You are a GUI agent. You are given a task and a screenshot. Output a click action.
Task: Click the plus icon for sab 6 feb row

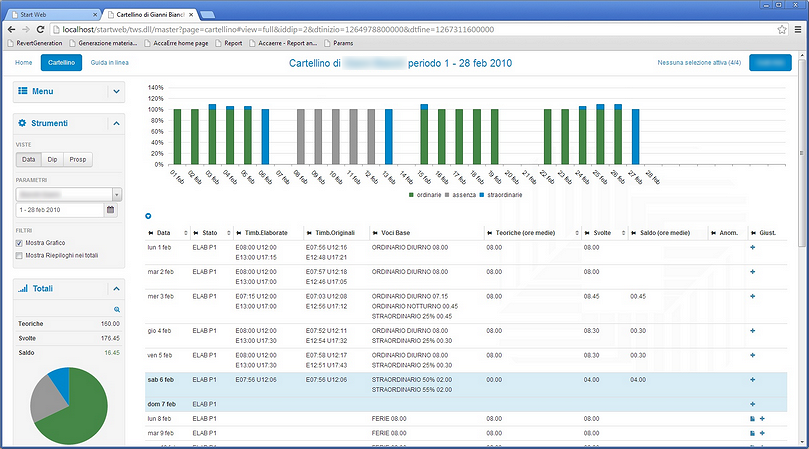(753, 379)
